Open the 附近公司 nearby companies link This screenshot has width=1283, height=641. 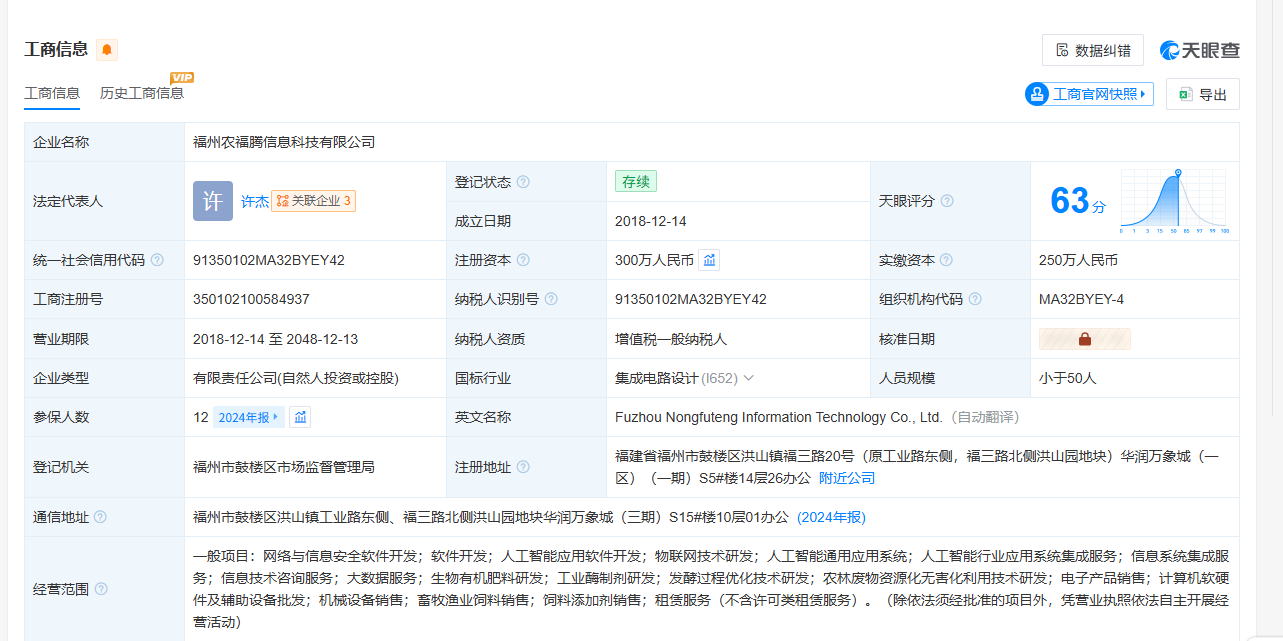click(x=846, y=478)
